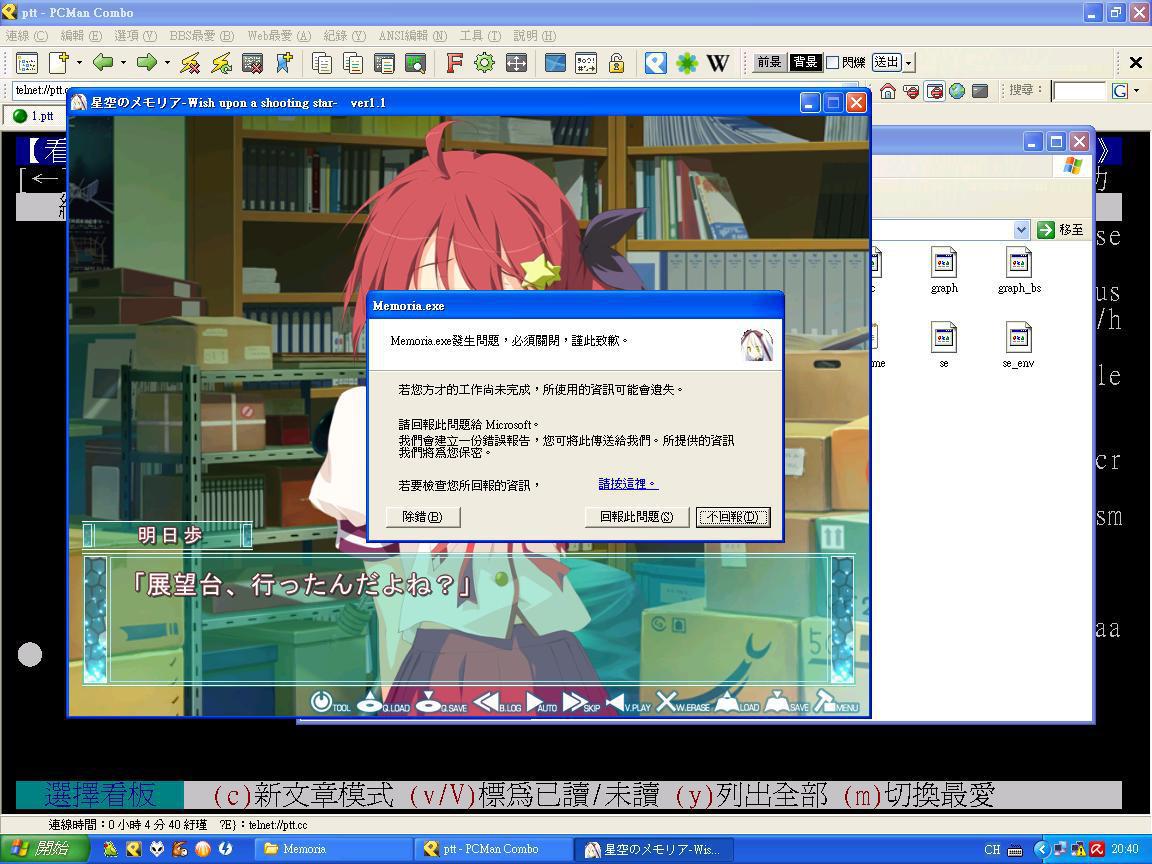Open the ANSI編輯 (N) menu
The height and width of the screenshot is (864, 1152).
412,35
